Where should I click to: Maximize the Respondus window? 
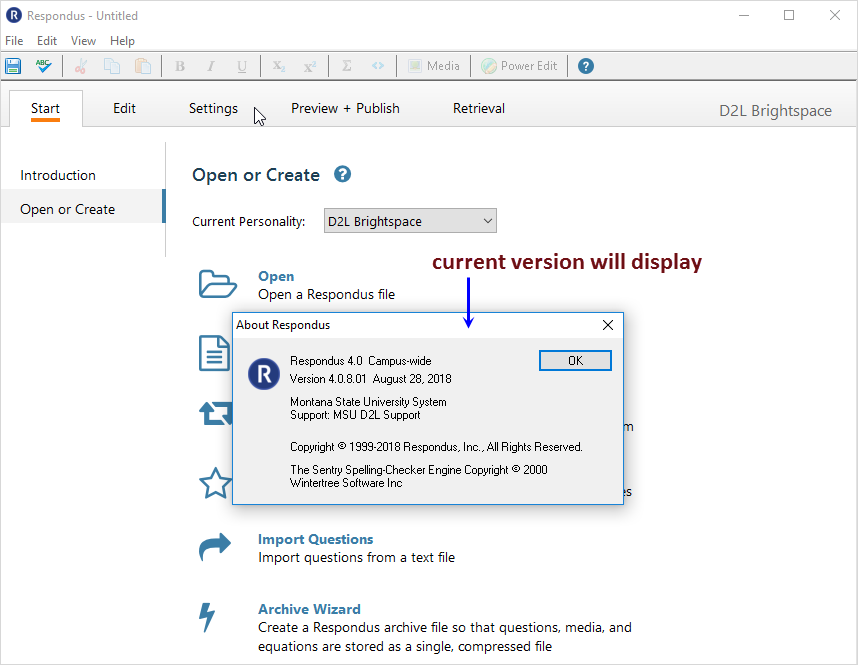tap(789, 15)
